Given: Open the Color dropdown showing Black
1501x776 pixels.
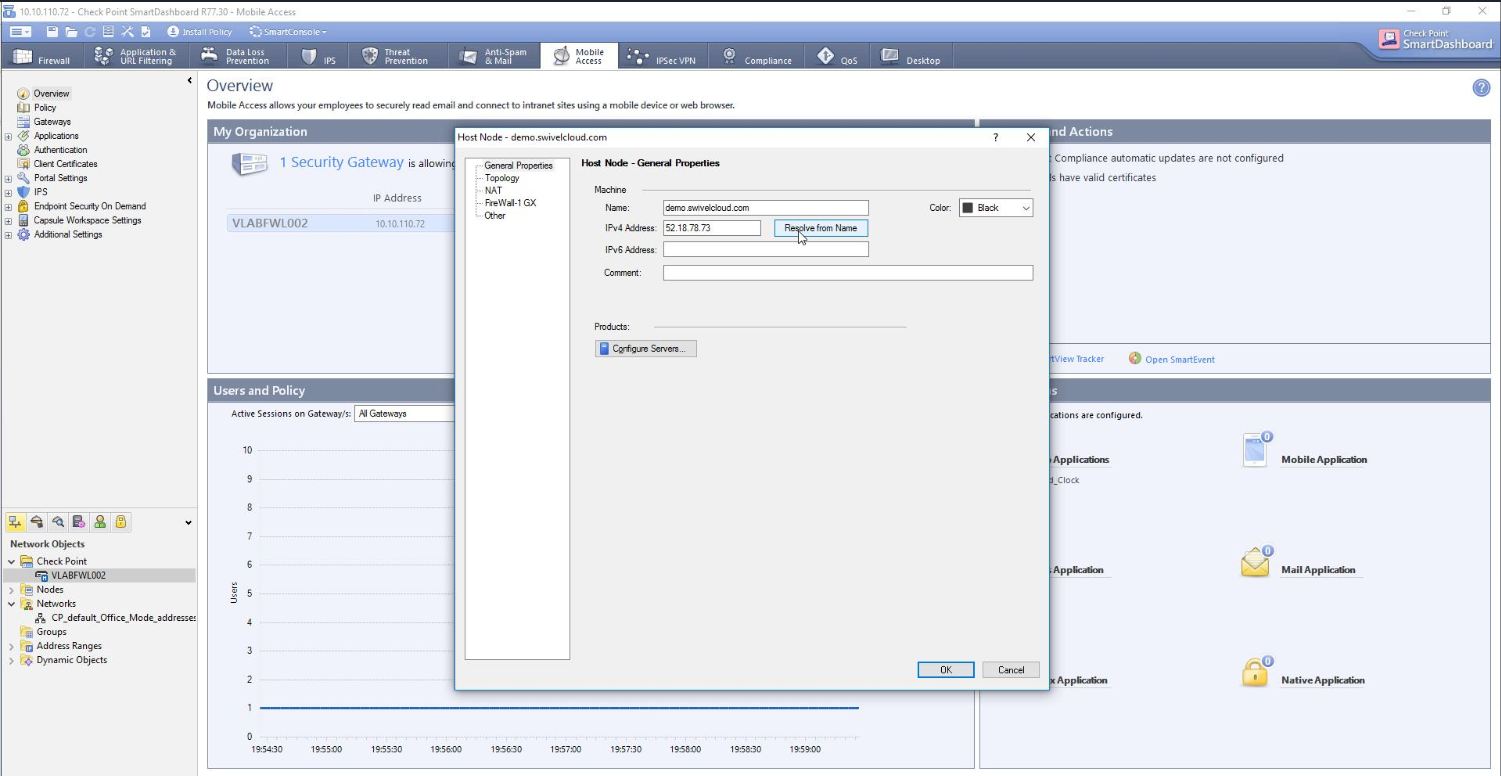Looking at the screenshot, I should point(995,208).
